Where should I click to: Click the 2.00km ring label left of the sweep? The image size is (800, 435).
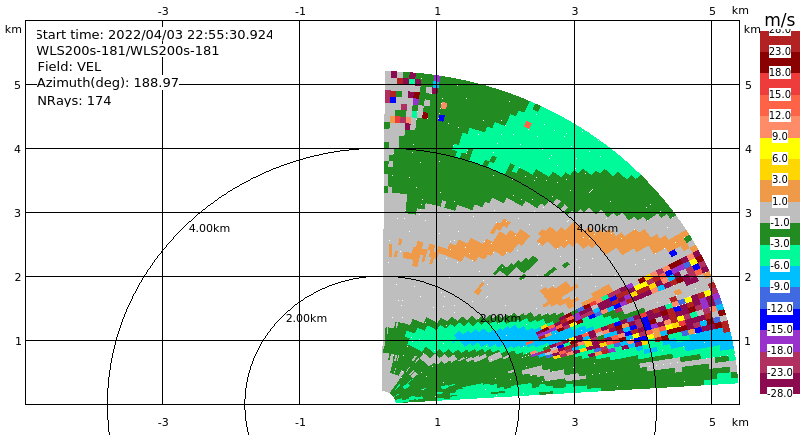pos(306,318)
